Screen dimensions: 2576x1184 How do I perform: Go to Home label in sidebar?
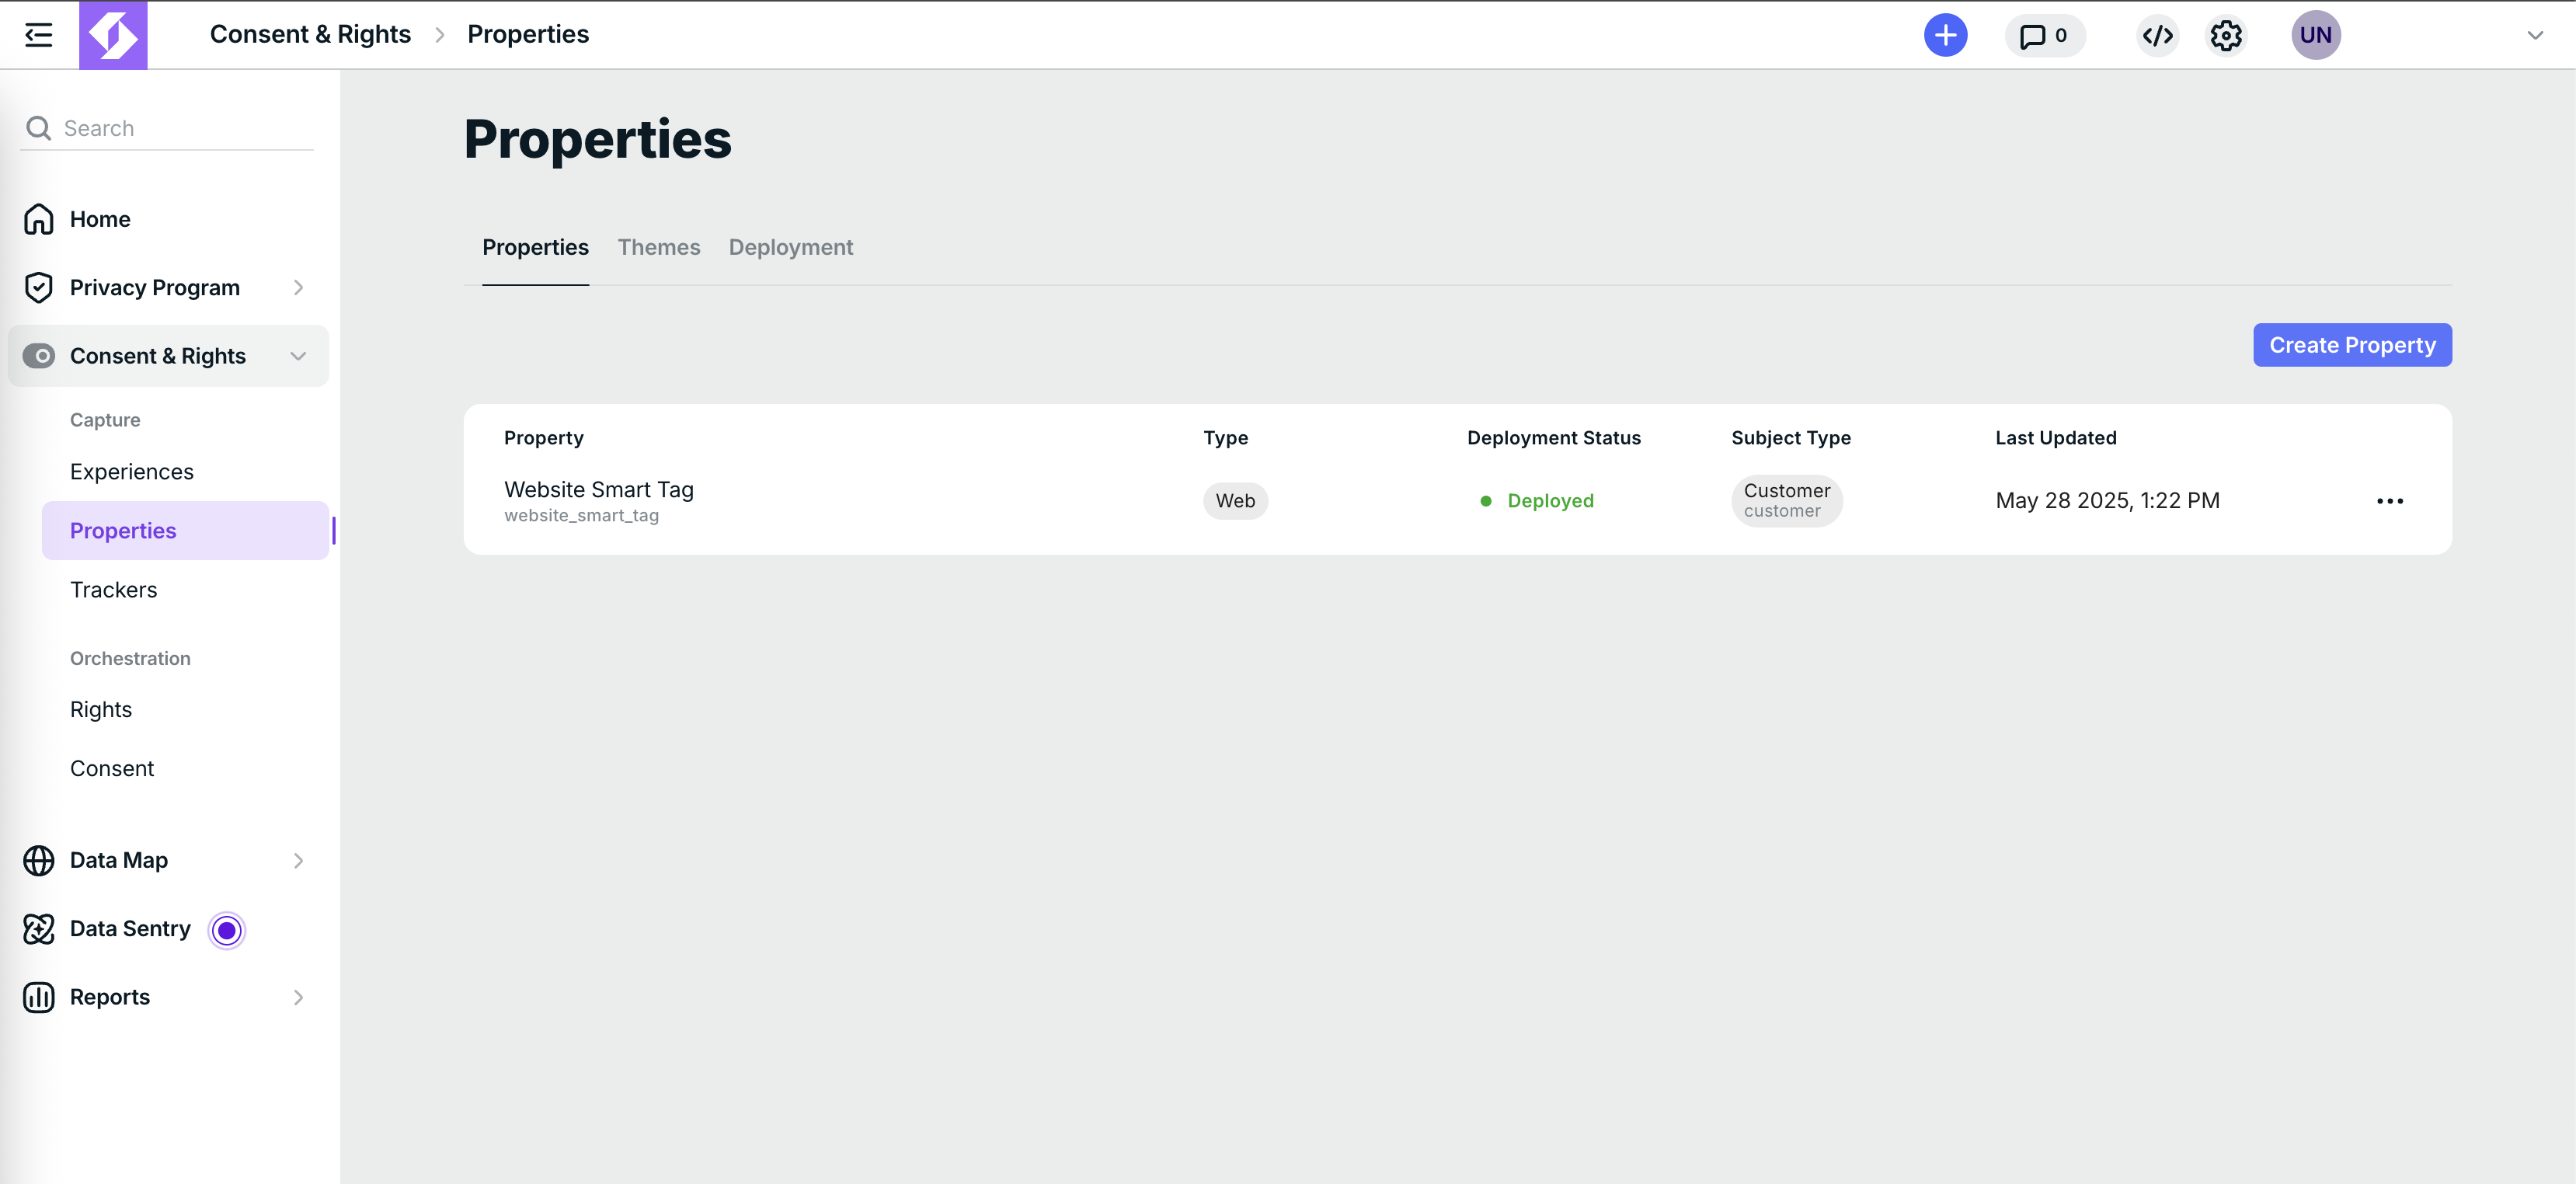click(100, 219)
